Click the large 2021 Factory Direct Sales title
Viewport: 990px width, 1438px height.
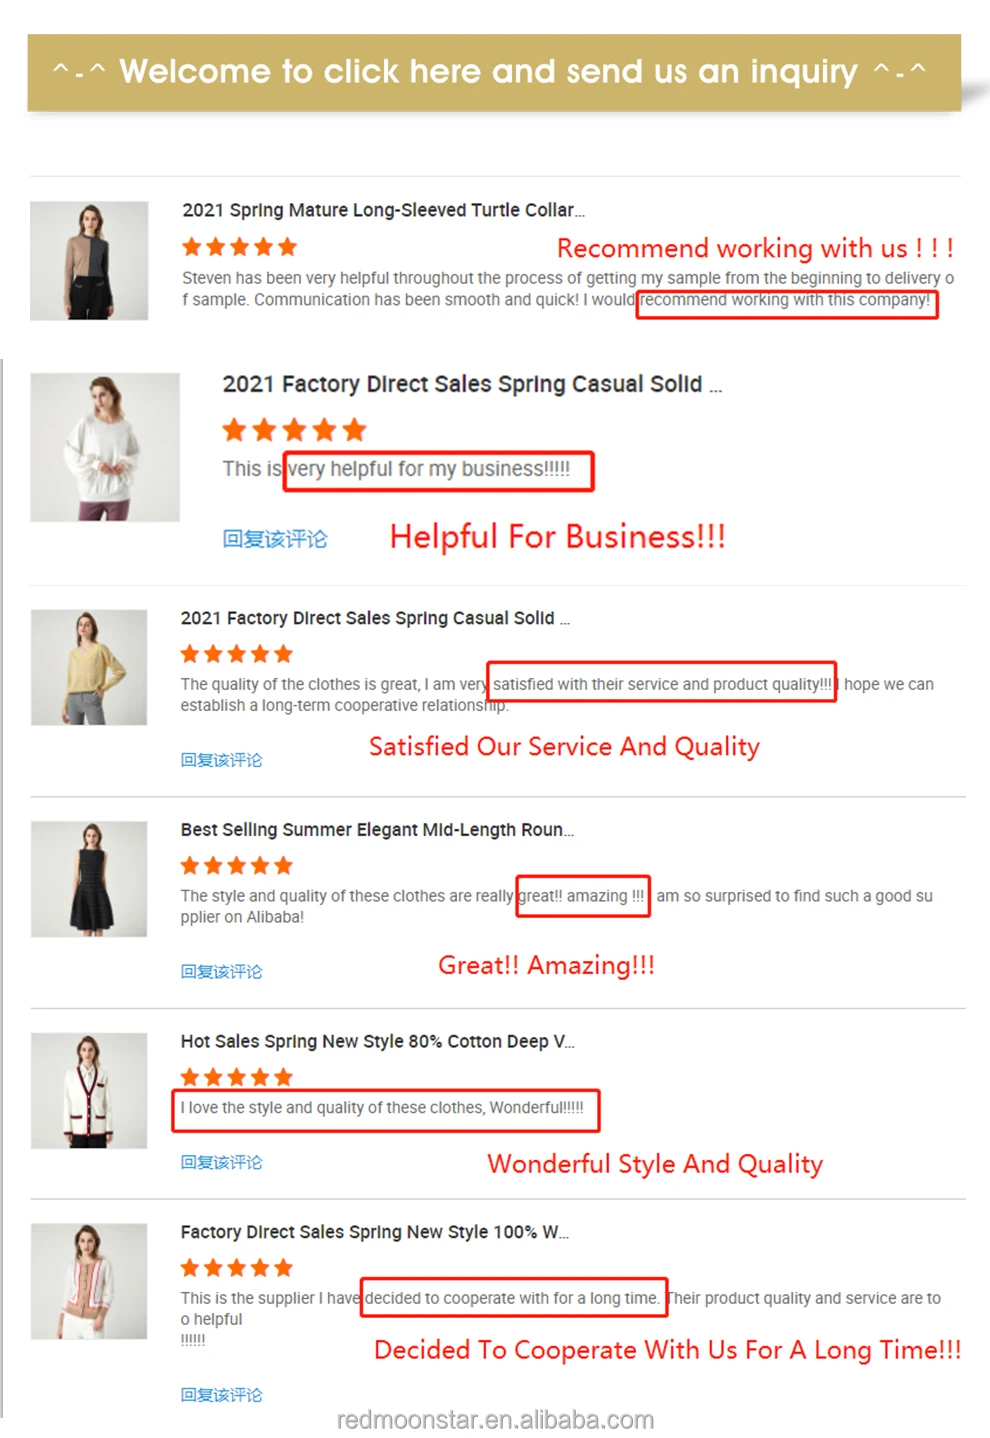472,384
